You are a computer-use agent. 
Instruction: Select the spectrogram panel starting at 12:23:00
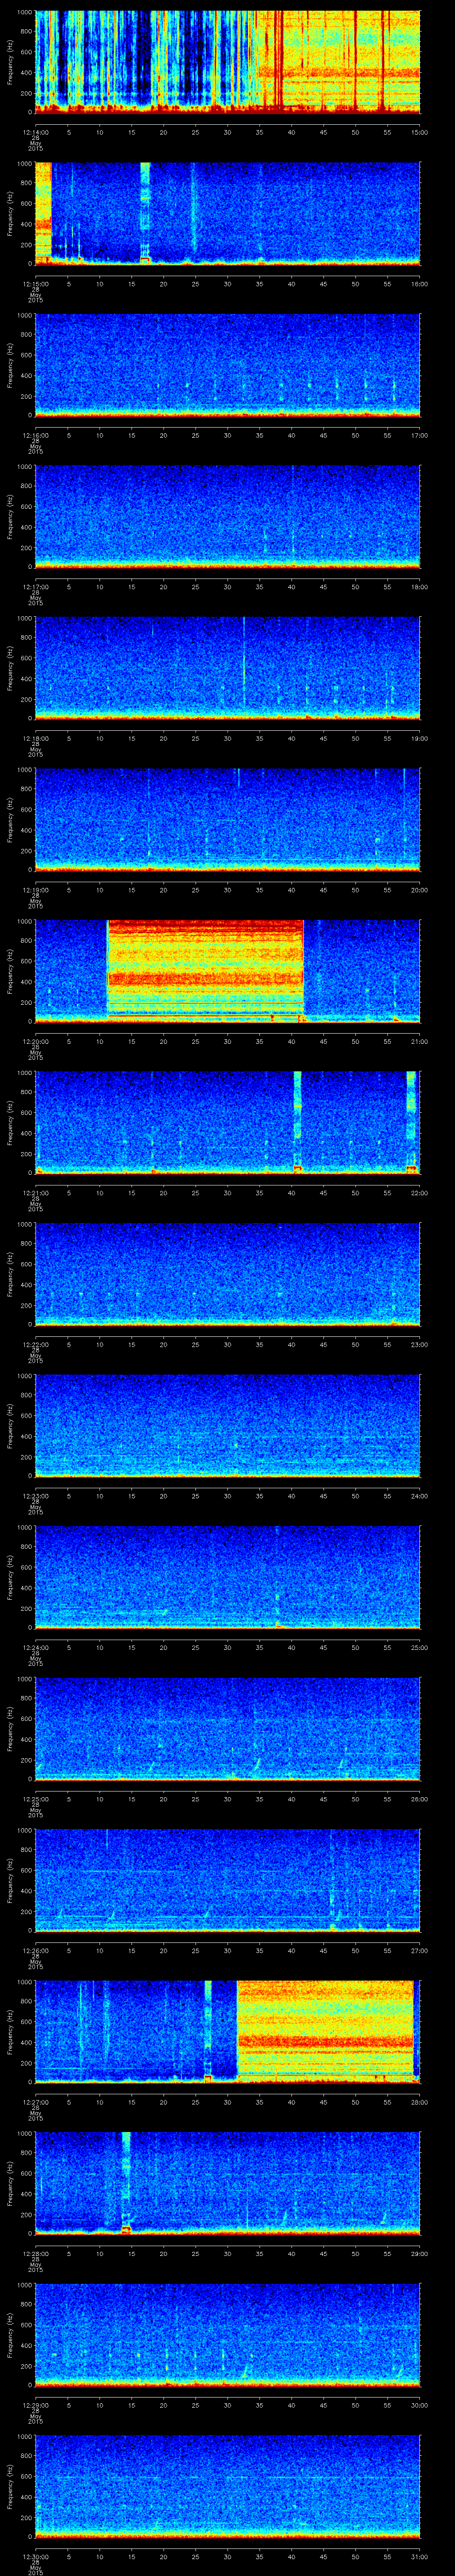pos(228,1426)
